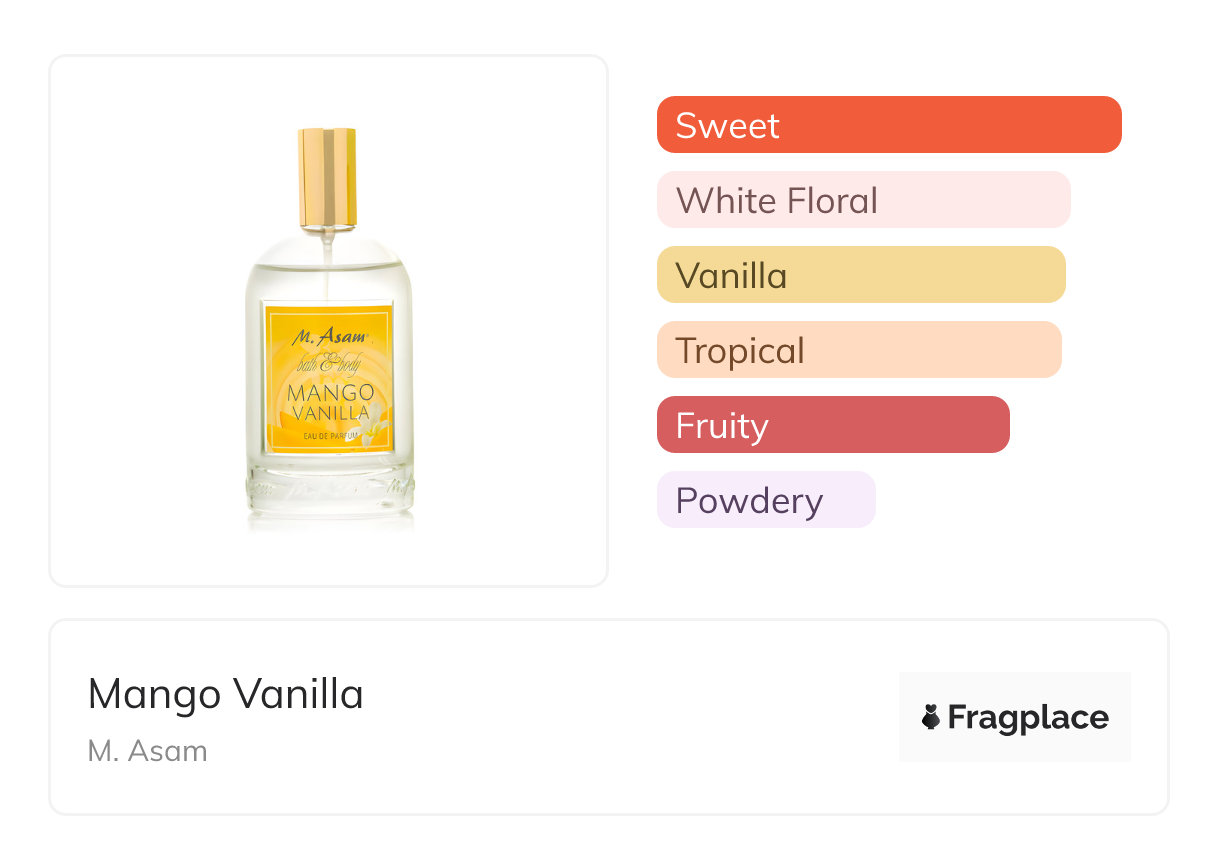Click the clear glass base of the bottle

(329, 493)
